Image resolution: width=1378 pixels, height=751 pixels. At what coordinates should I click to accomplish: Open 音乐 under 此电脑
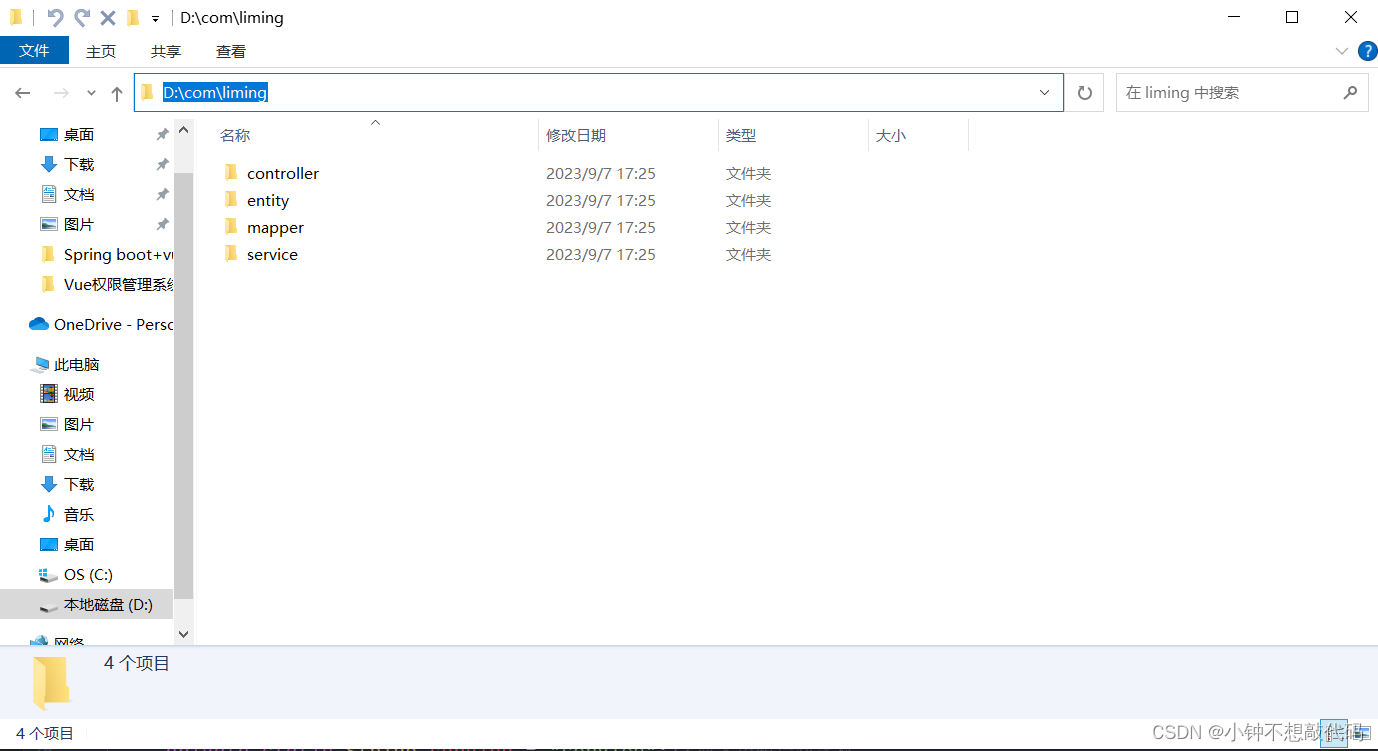[x=79, y=514]
